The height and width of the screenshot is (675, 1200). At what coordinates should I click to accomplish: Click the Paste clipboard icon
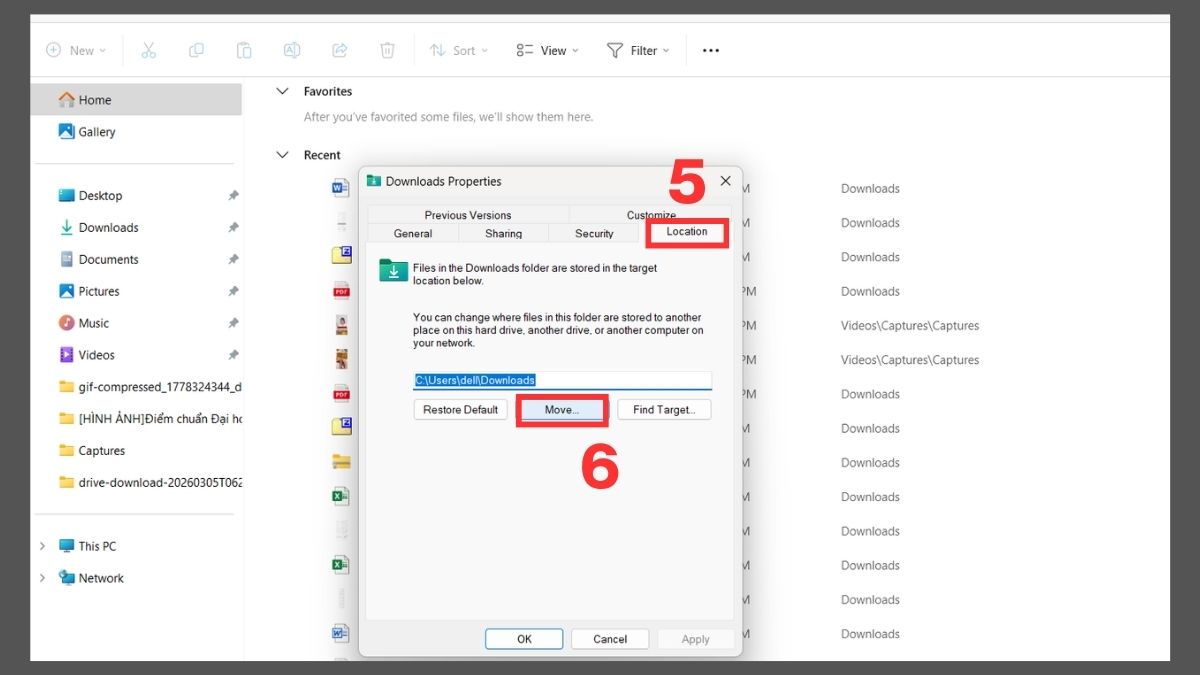[244, 50]
